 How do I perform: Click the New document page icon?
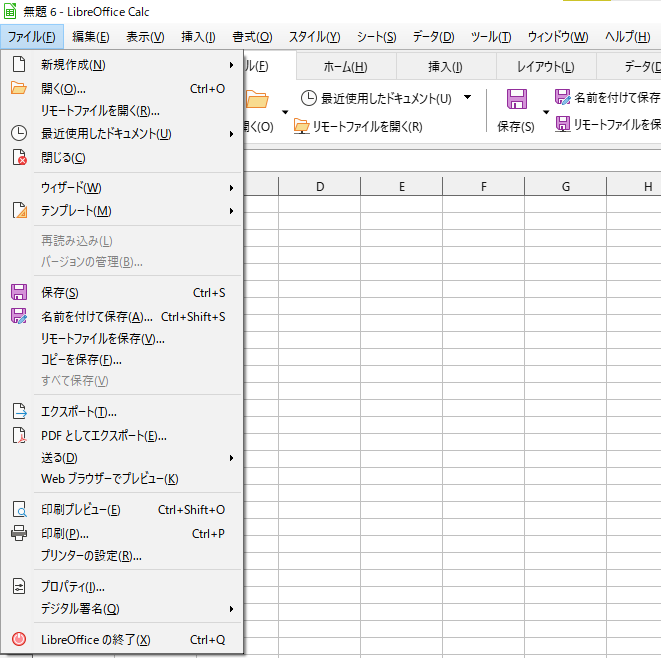(19, 64)
